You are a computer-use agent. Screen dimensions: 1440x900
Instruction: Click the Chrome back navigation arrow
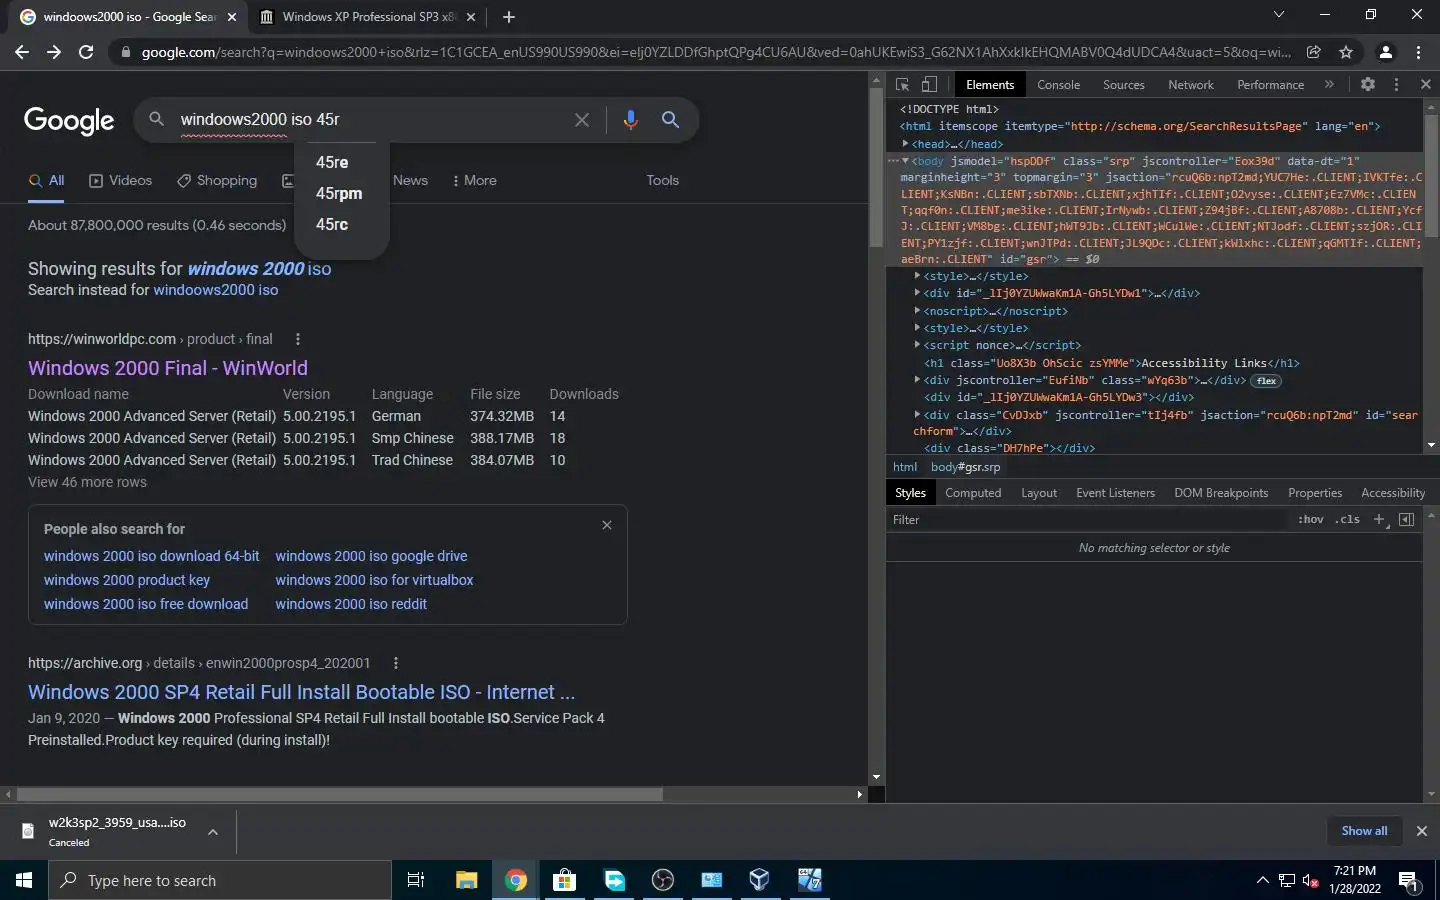(x=22, y=52)
